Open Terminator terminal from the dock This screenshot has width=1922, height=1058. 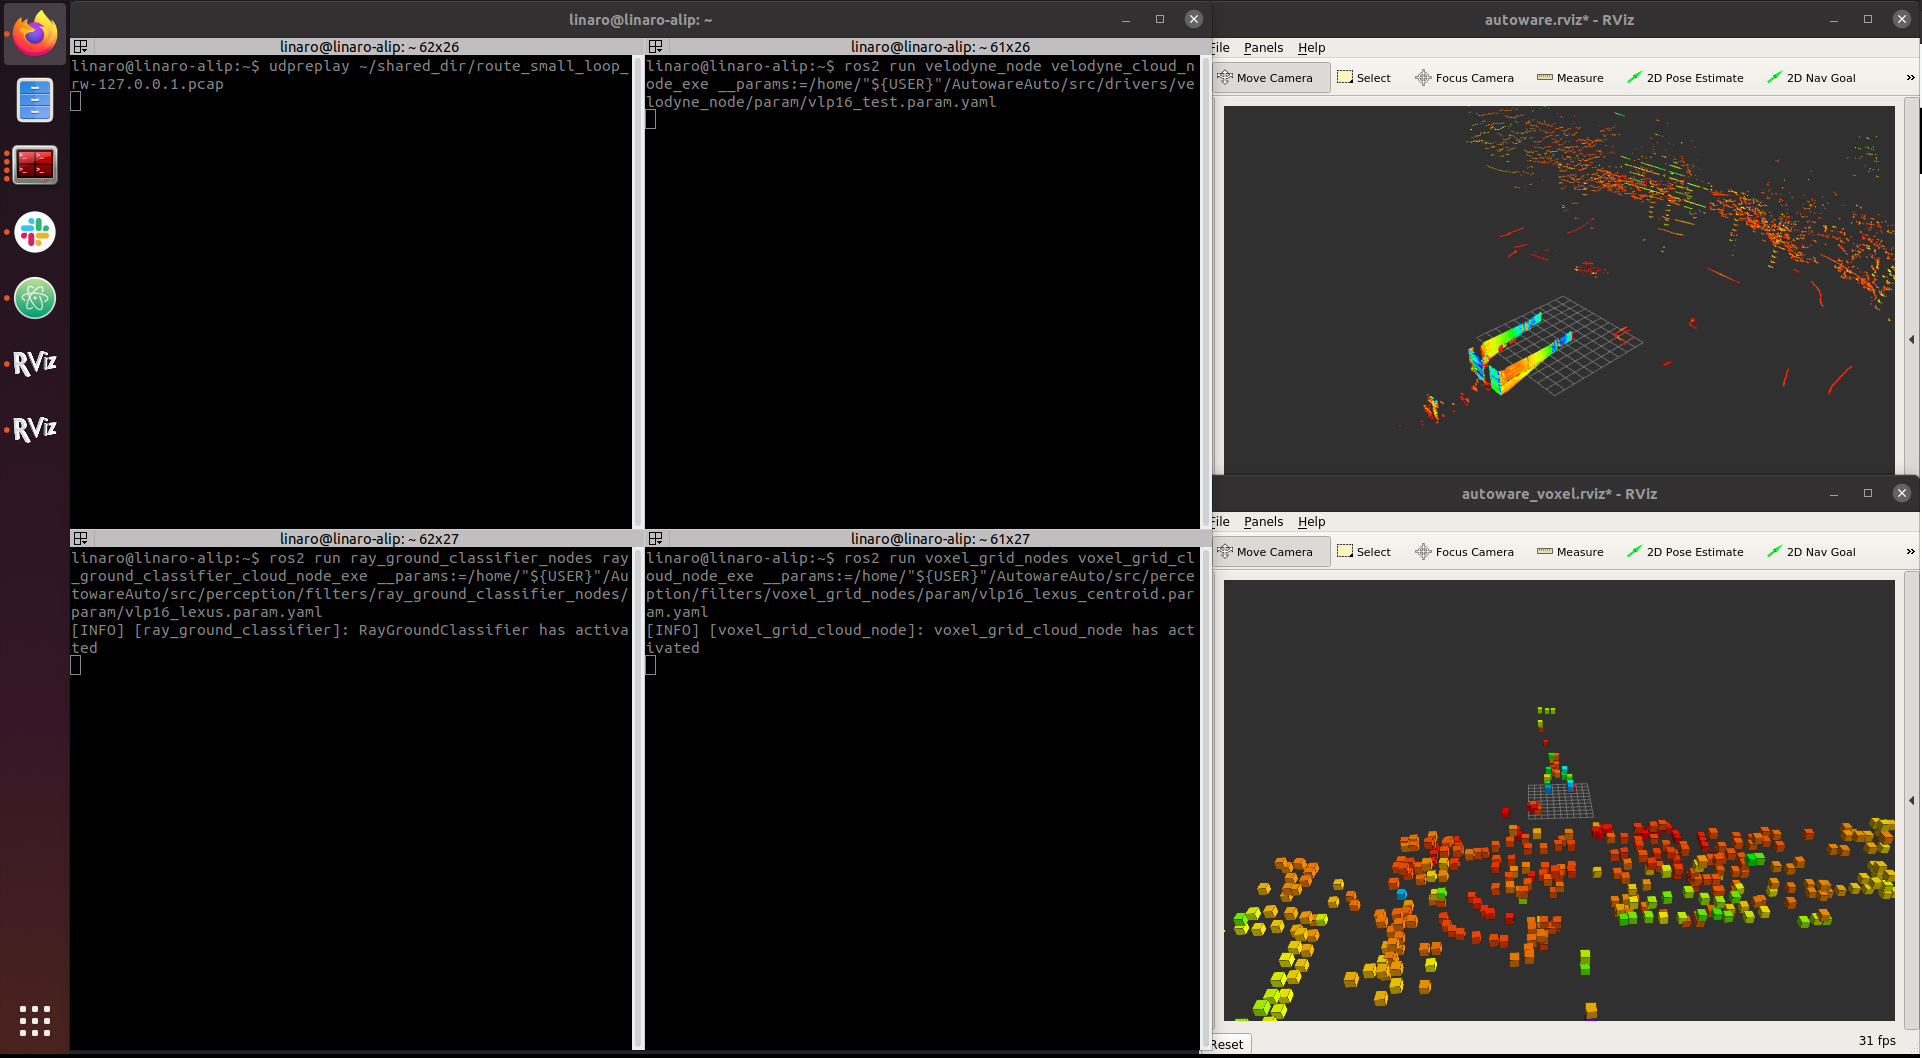point(35,165)
